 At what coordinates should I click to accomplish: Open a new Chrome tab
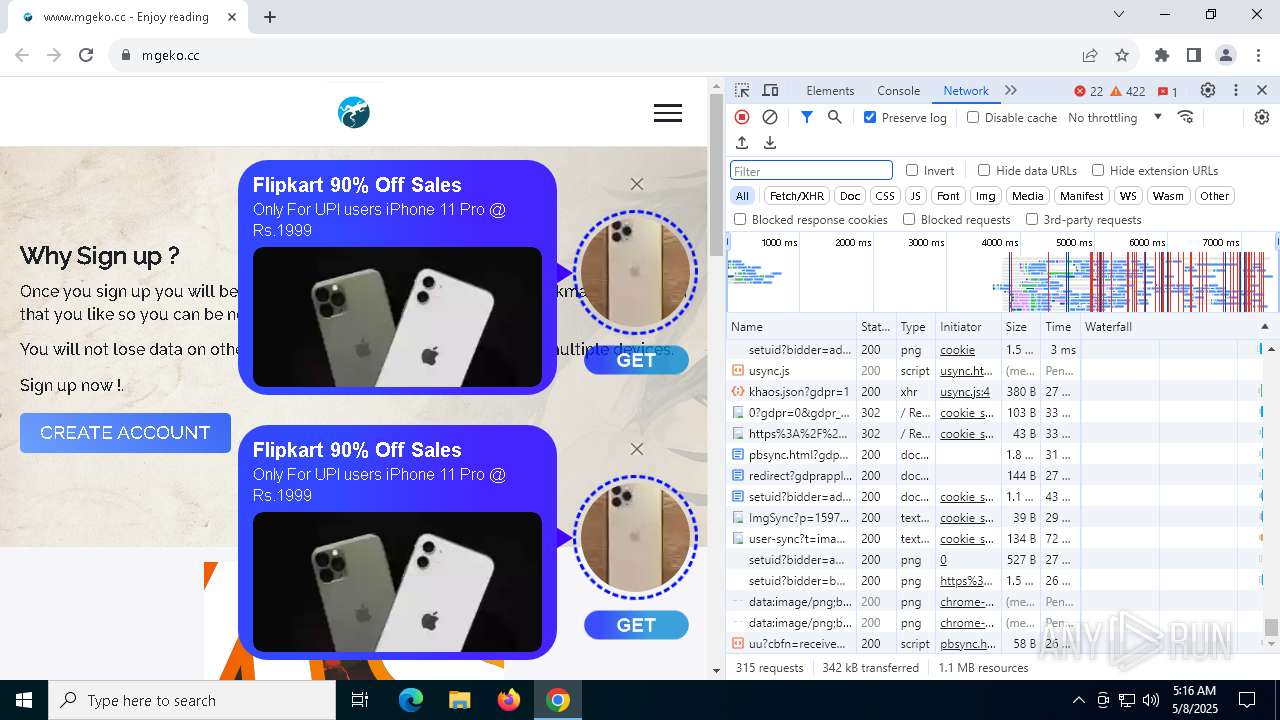[270, 17]
